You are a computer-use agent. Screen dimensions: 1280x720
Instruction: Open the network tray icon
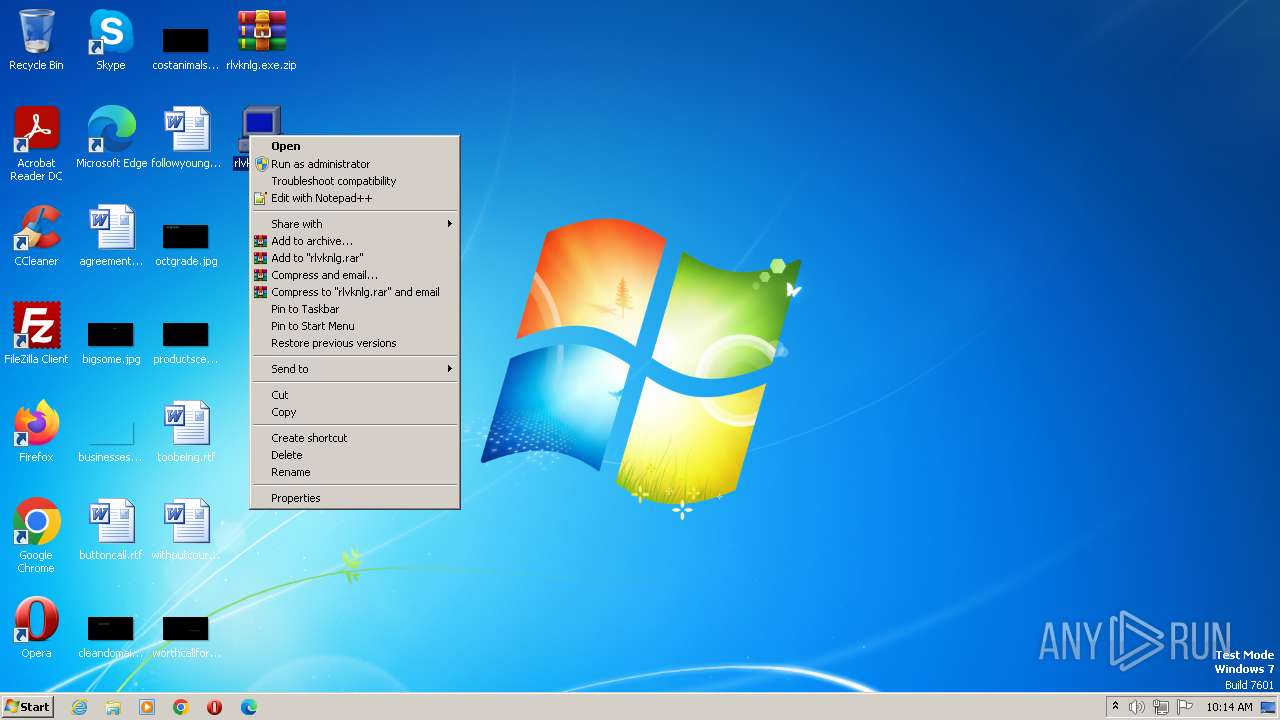pos(1161,707)
